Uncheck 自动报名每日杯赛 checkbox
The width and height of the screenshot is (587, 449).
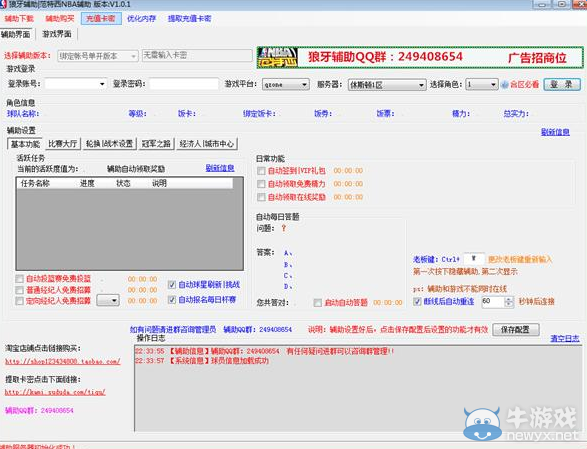171,300
